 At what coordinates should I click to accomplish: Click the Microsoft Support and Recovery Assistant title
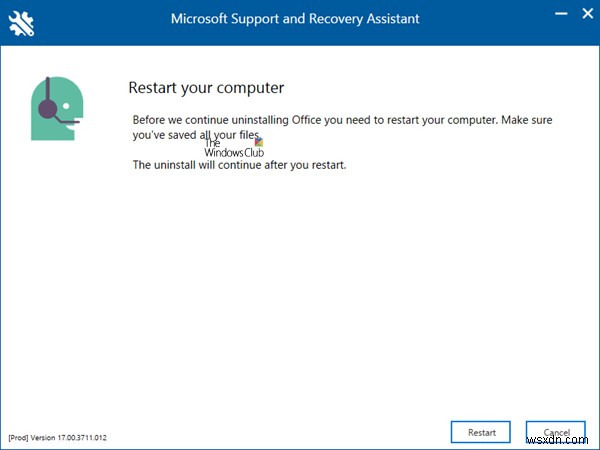[x=295, y=19]
